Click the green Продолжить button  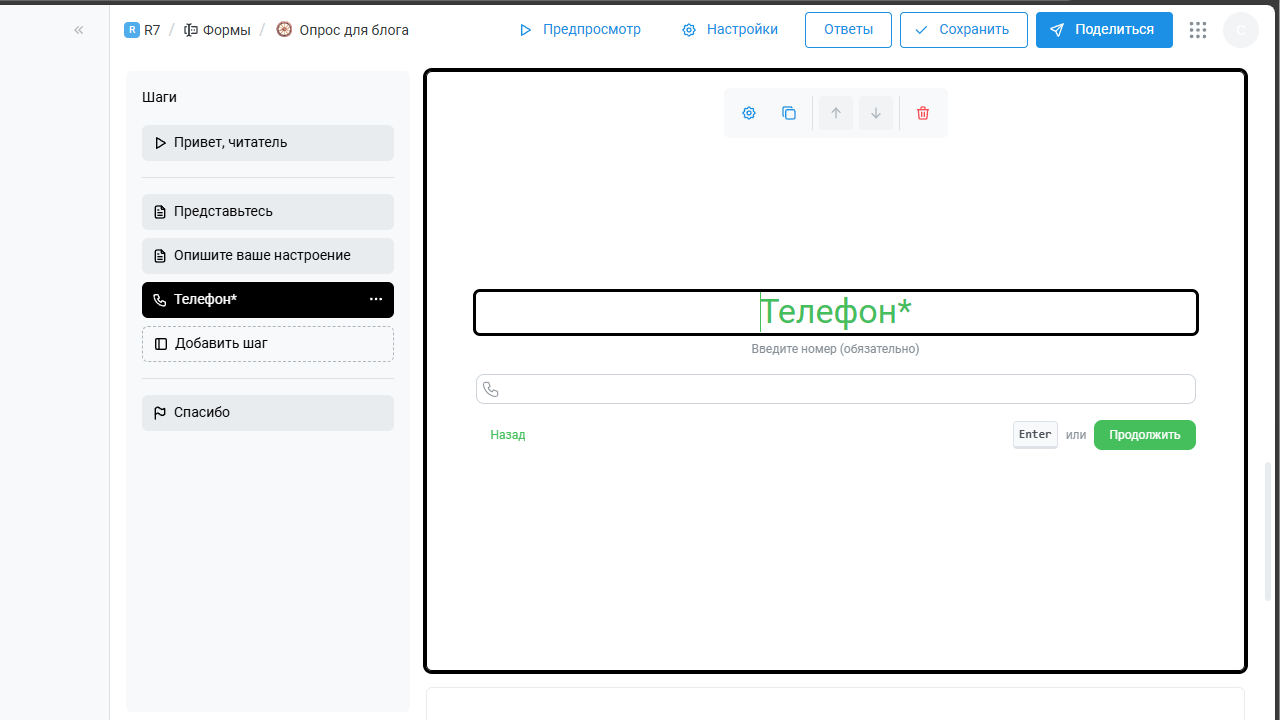pos(1145,435)
